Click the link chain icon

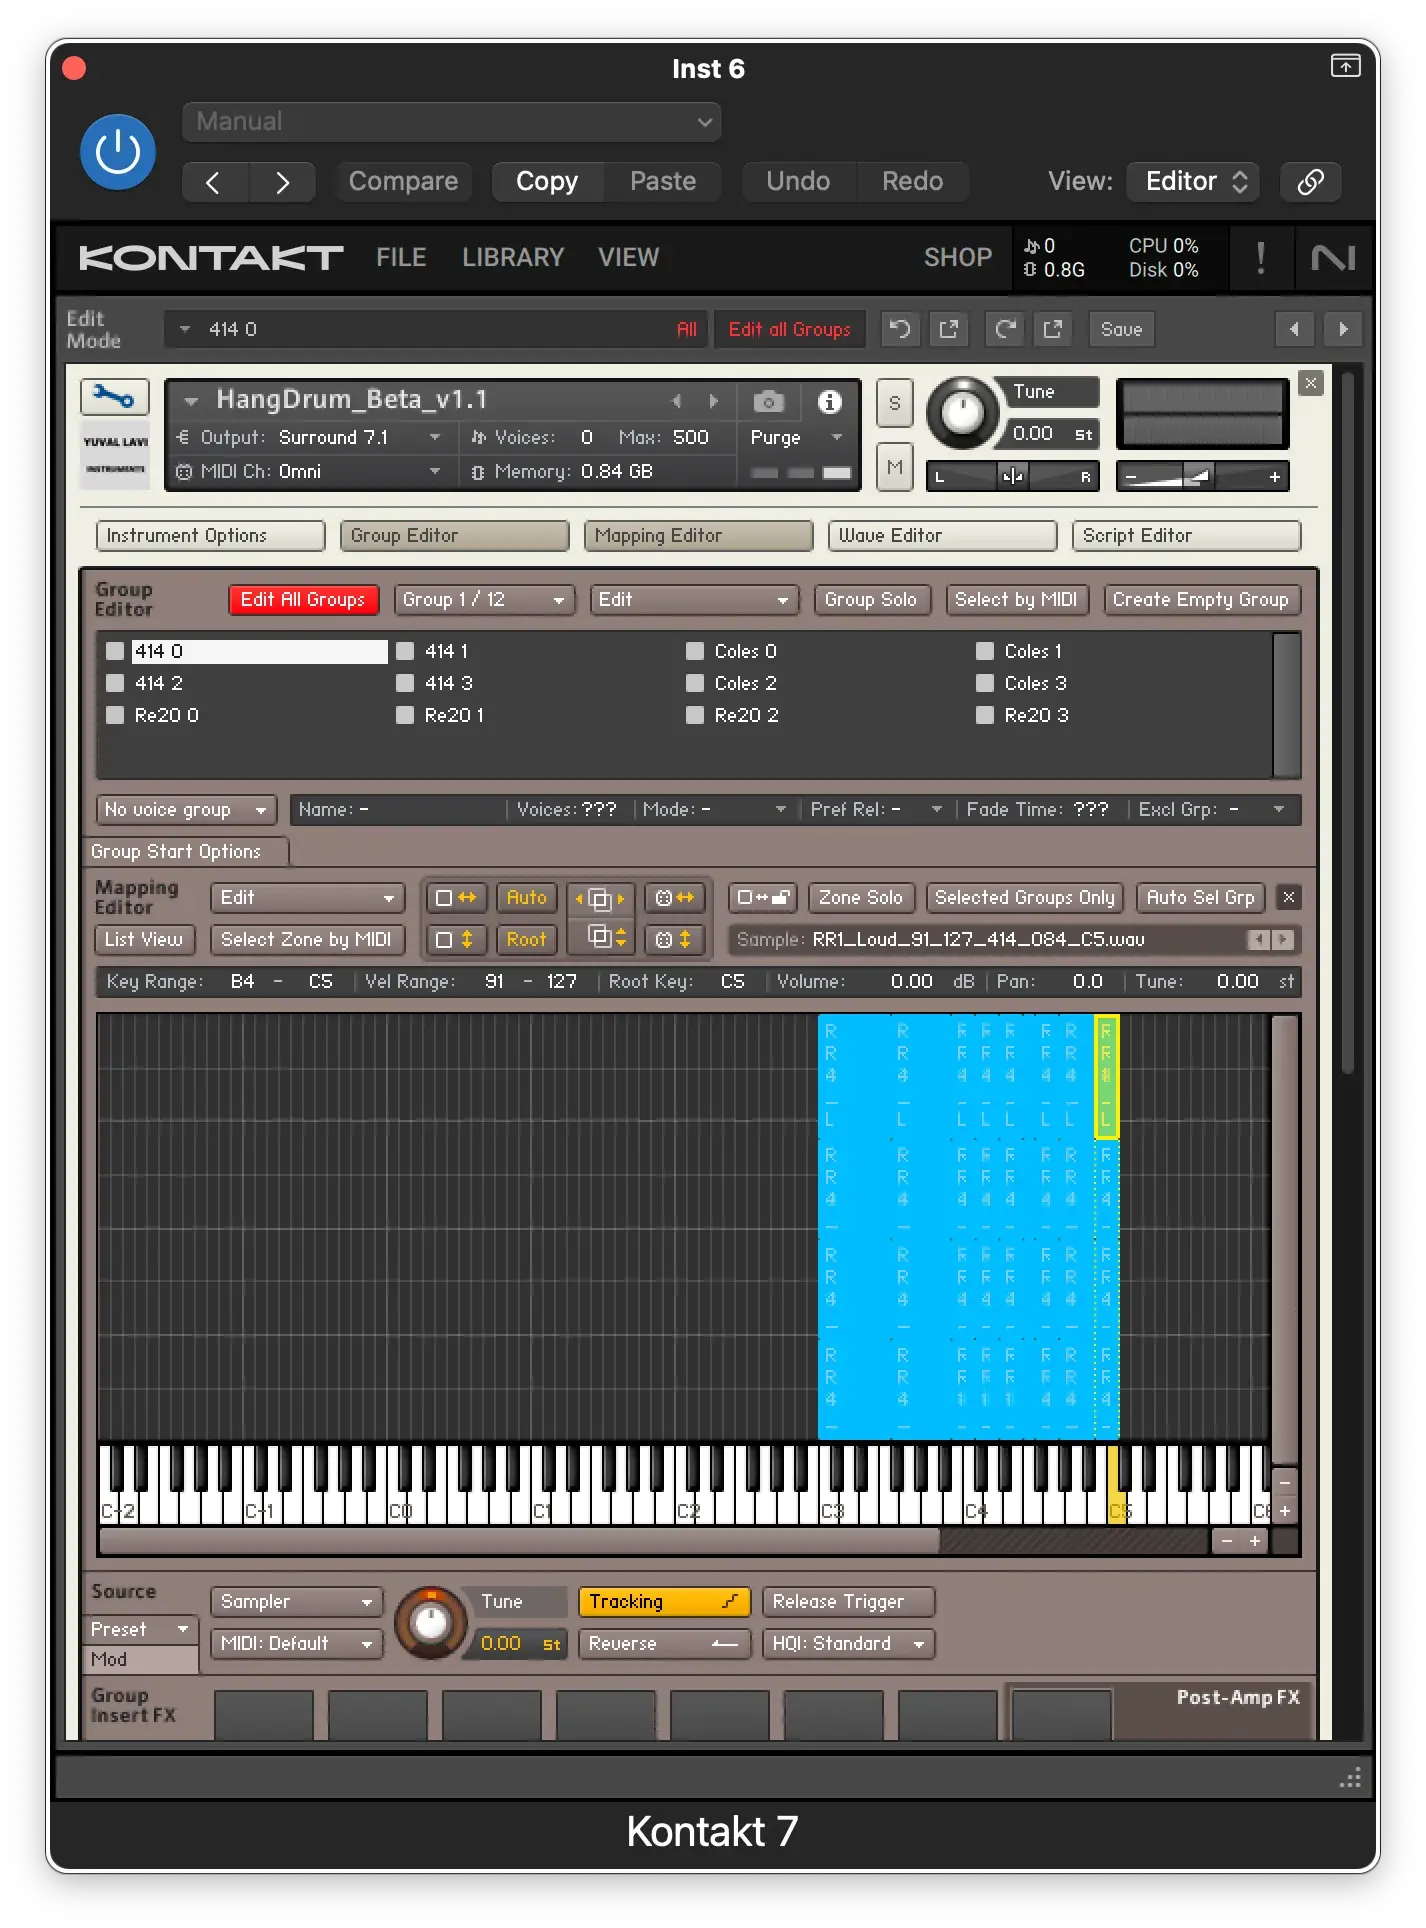pyautogui.click(x=1310, y=182)
